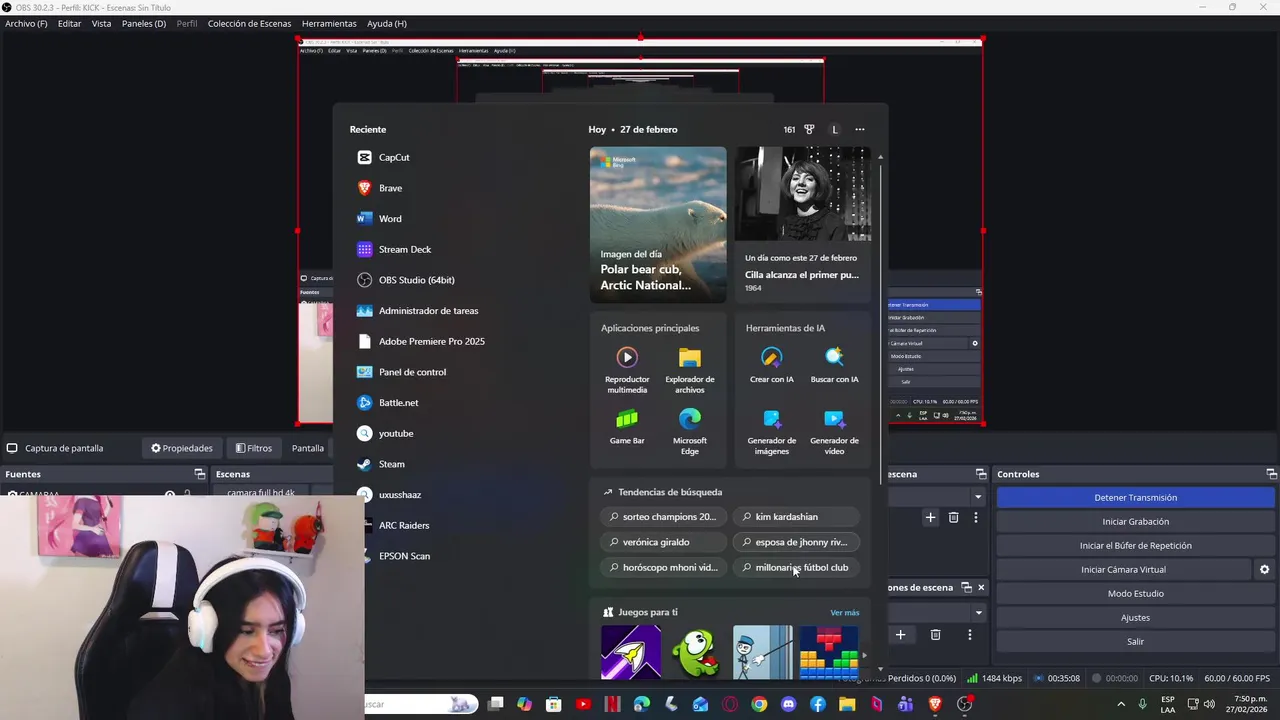Open Filtros for Captura de pantalla
The width and height of the screenshot is (1280, 720).
253,448
